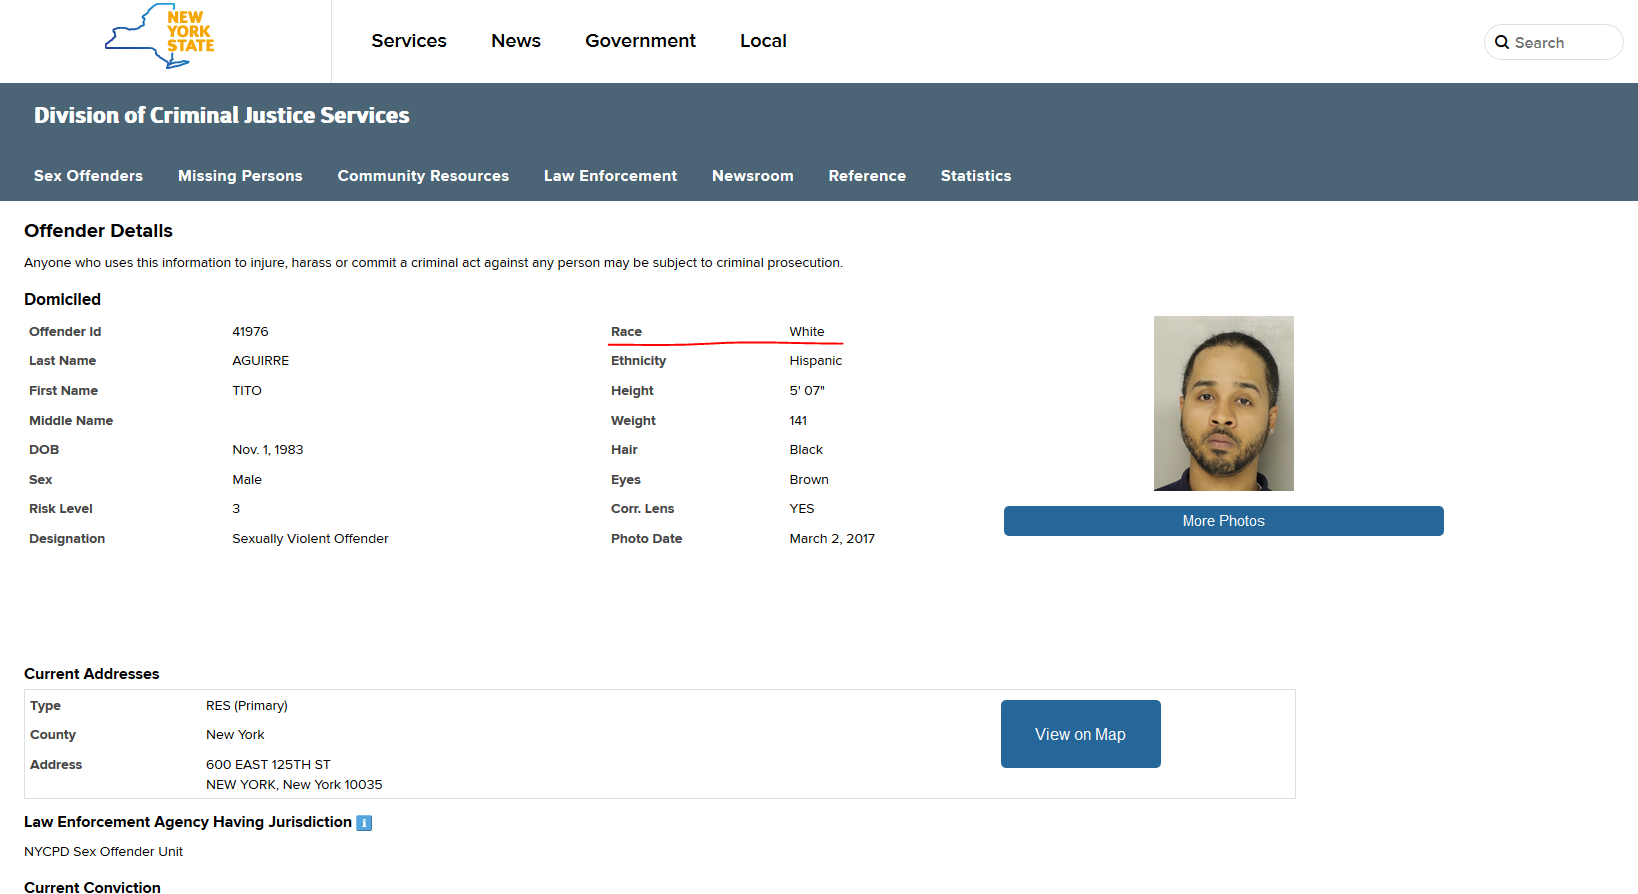Click the magnifying glass search icon
The height and width of the screenshot is (894, 1638).
[1501, 43]
